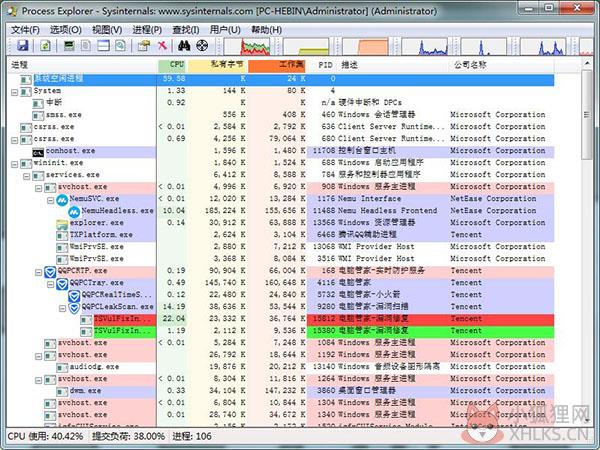Click the vertical scrollbar up arrow
Viewport: 600px width, 450px height.
pyautogui.click(x=587, y=64)
